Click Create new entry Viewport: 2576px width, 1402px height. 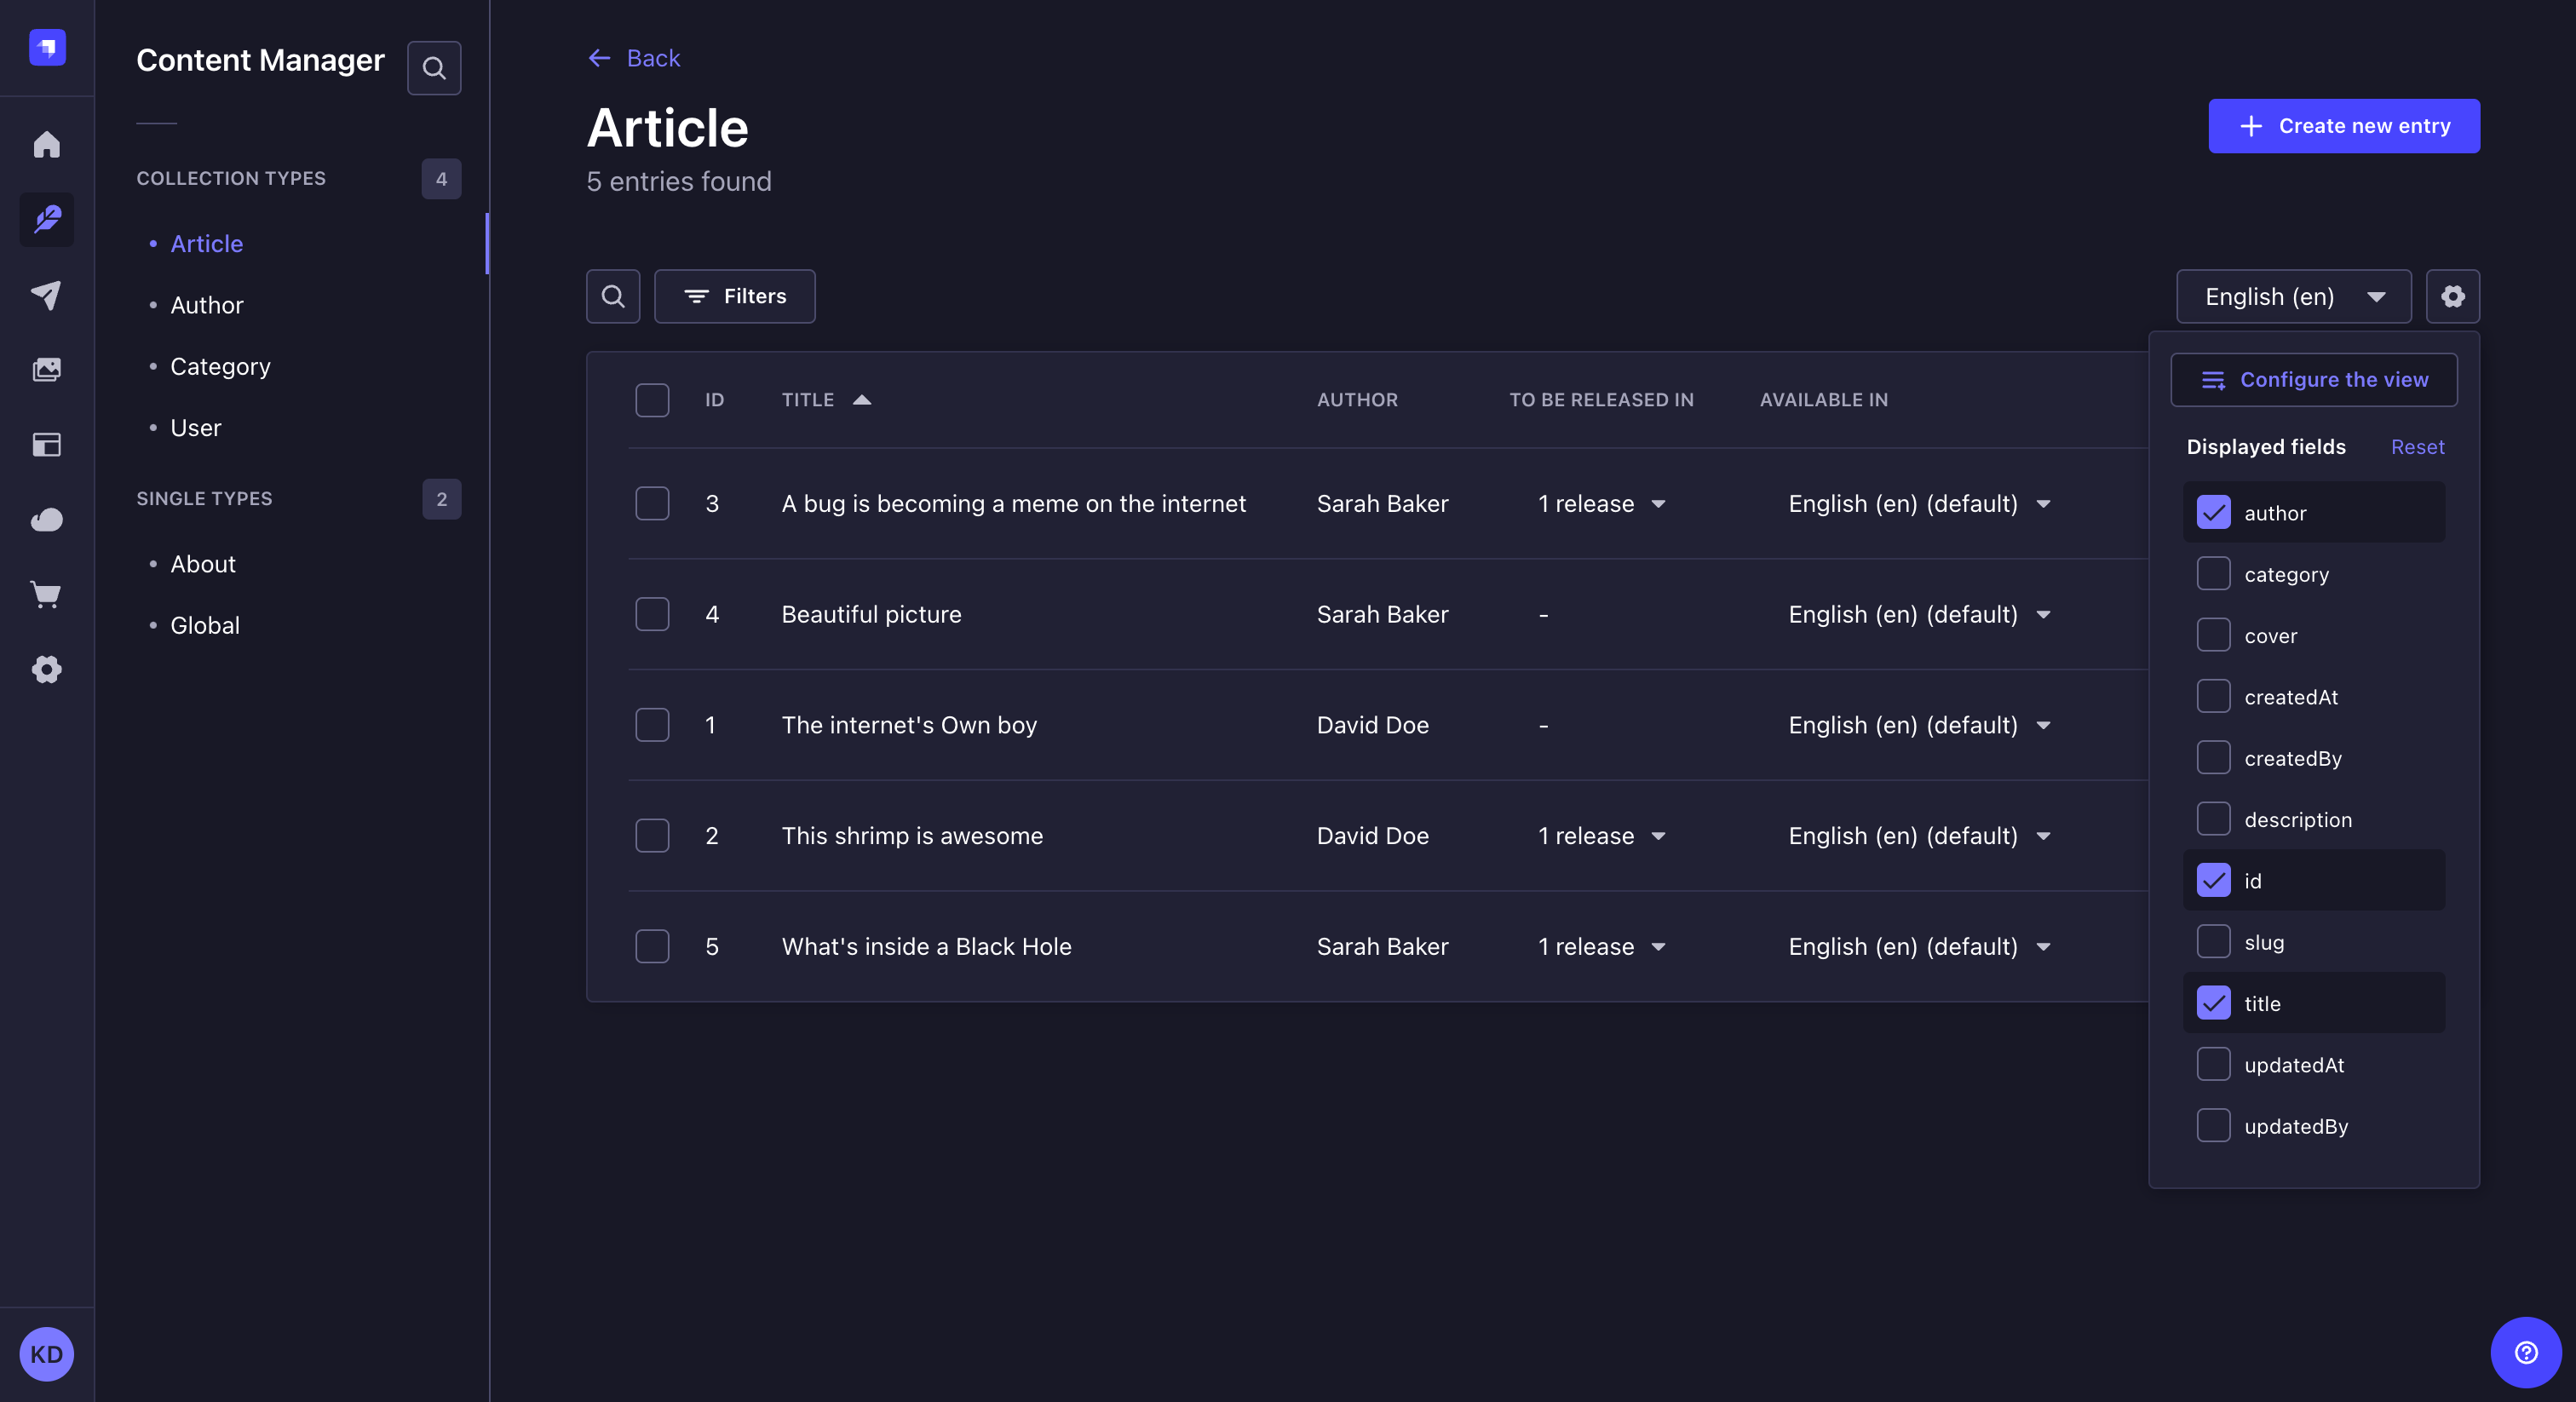(x=2343, y=126)
